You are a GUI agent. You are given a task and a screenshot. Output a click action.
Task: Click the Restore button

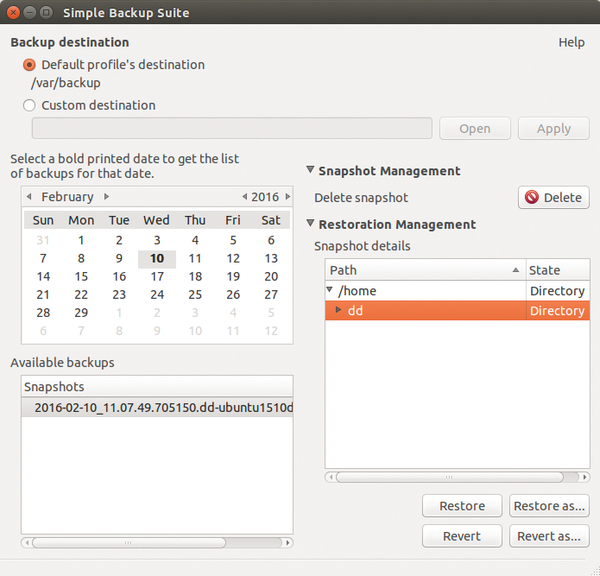tap(462, 506)
